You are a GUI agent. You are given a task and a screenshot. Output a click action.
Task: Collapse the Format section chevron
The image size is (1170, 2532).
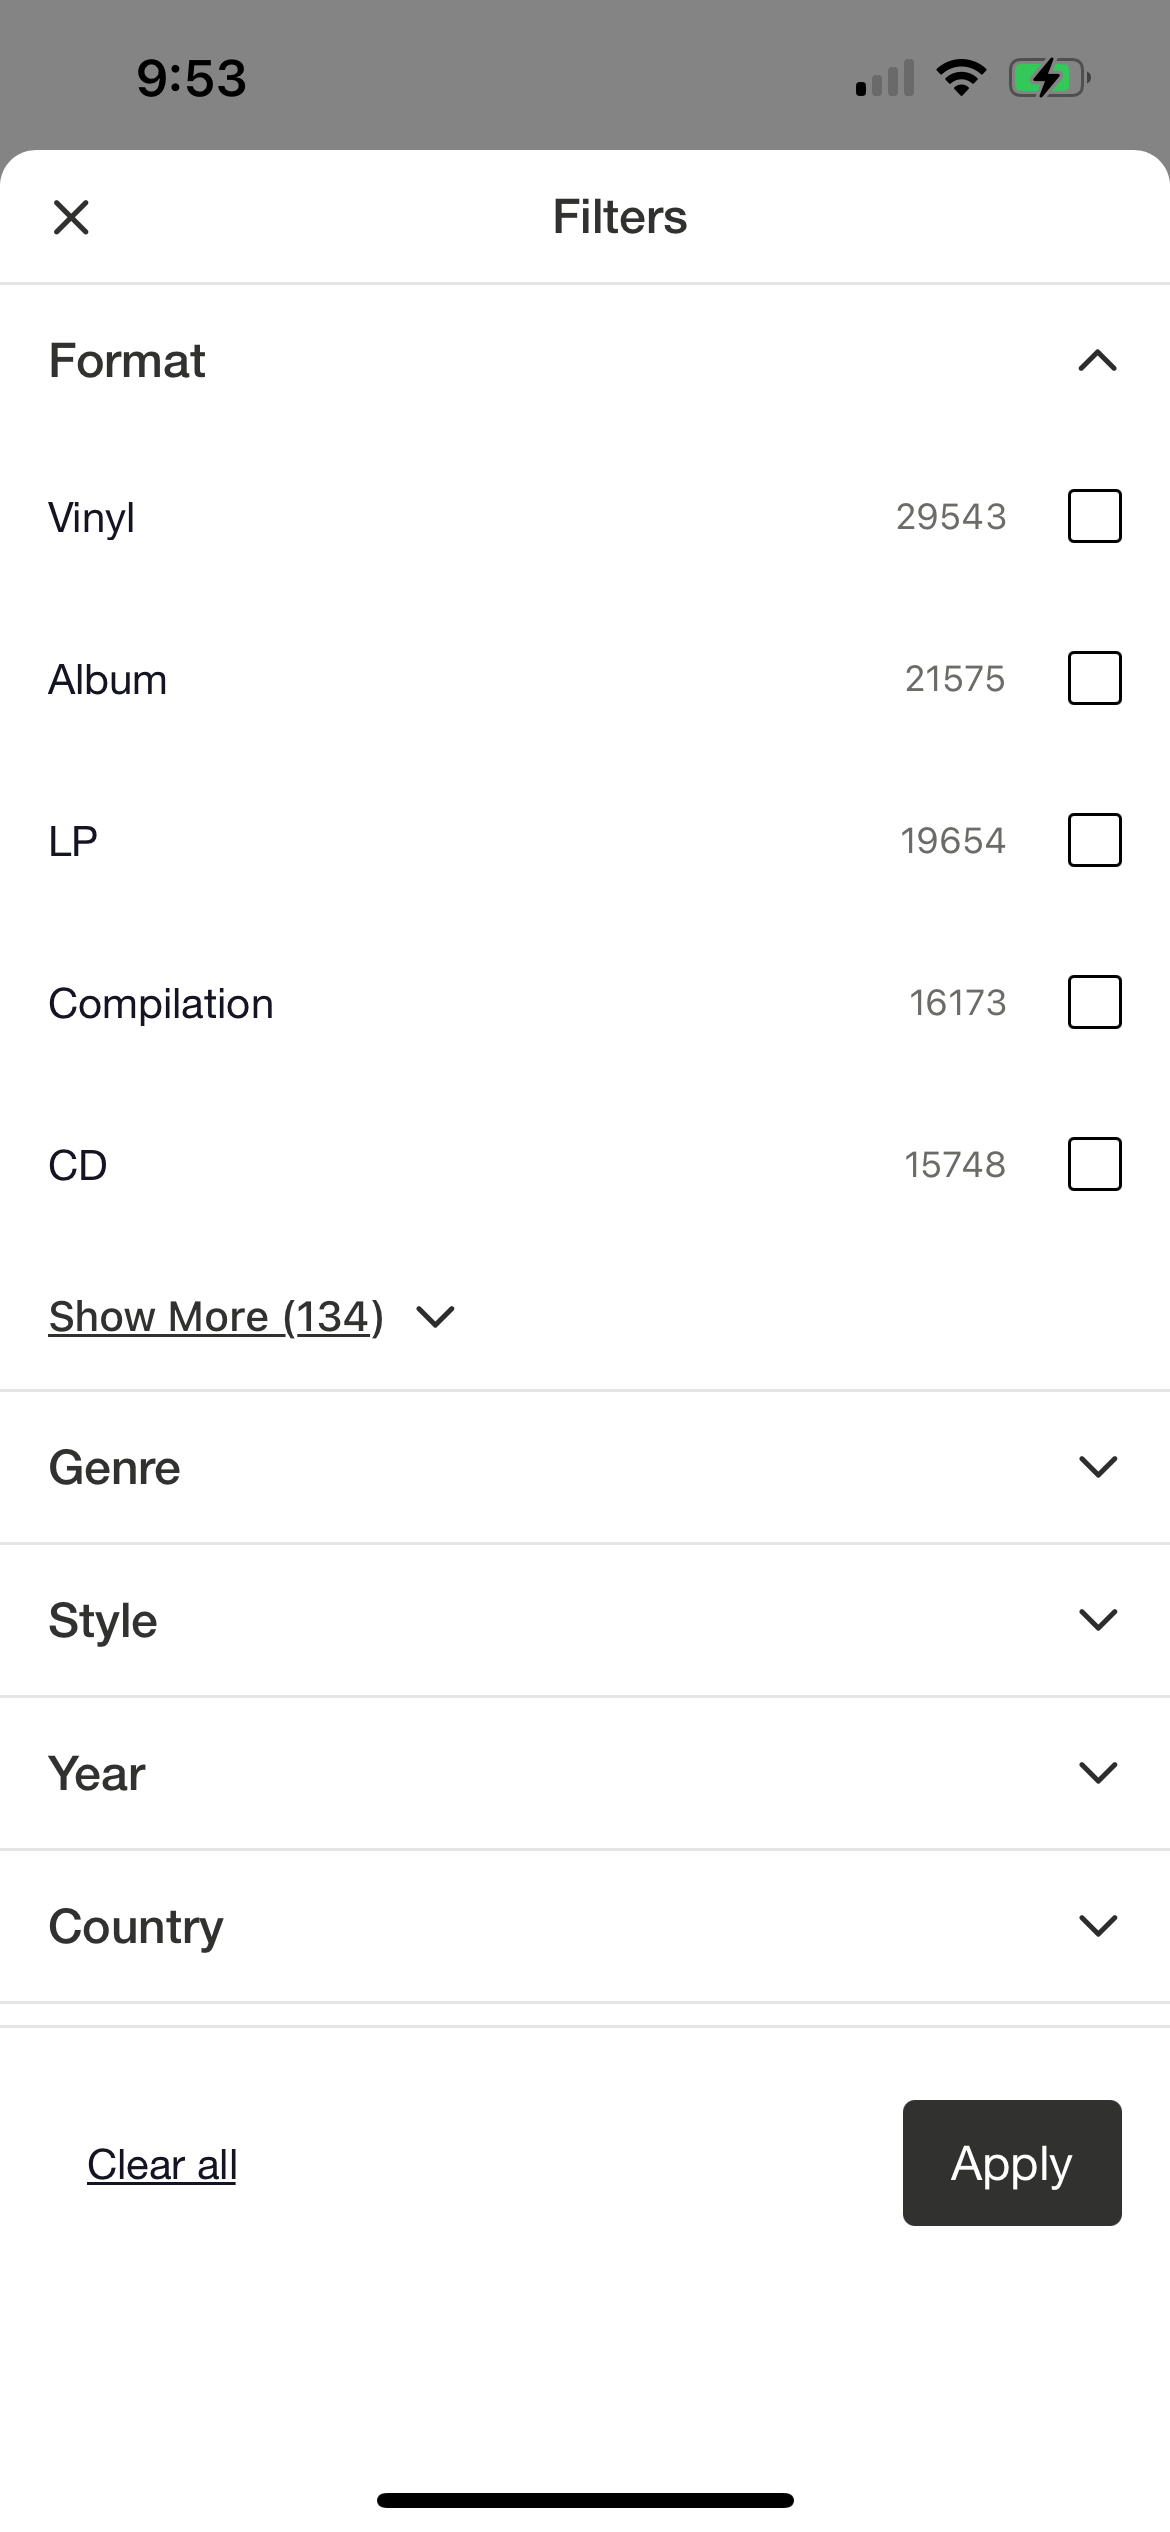[1097, 361]
